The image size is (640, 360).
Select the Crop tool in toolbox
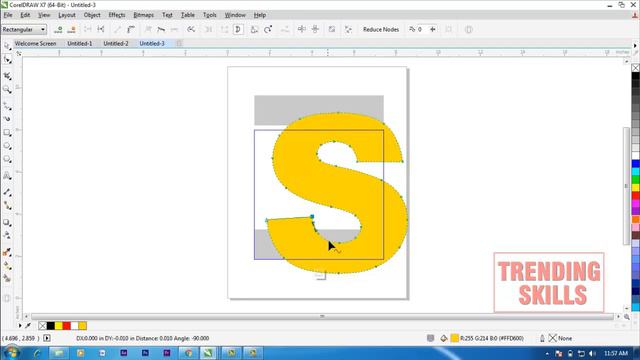(x=7, y=76)
